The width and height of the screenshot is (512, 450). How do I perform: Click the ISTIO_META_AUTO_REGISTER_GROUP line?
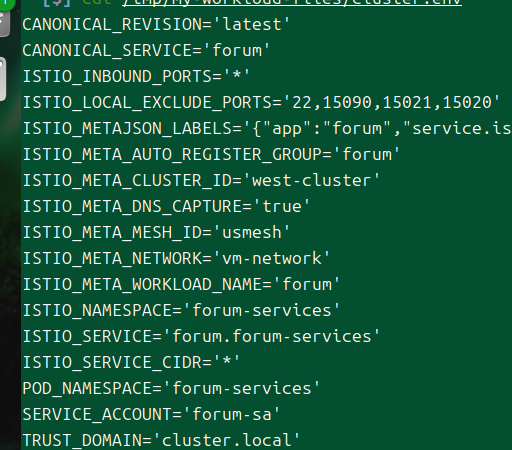pyautogui.click(x=211, y=154)
